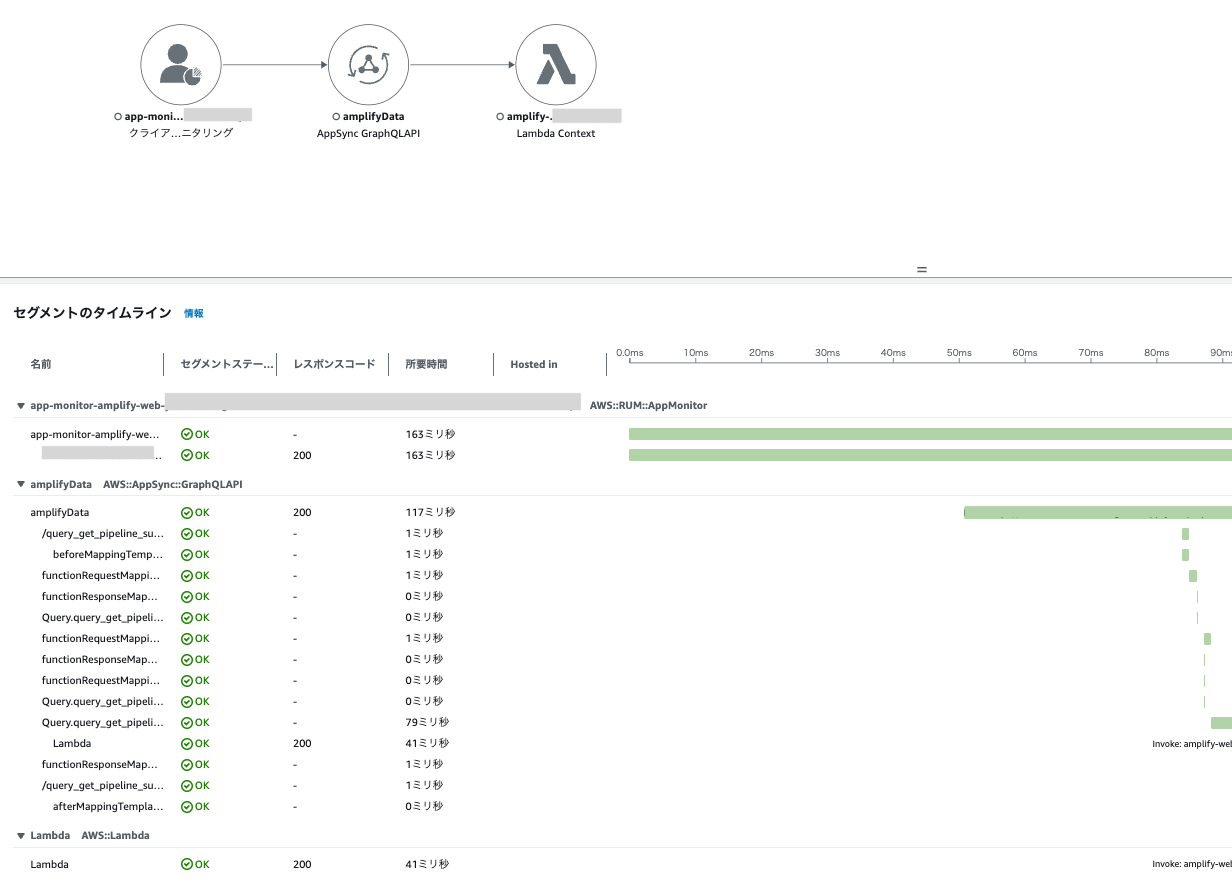This screenshot has width=1232, height=891.
Task: Click the 40ms timeline axis label
Action: [x=893, y=353]
